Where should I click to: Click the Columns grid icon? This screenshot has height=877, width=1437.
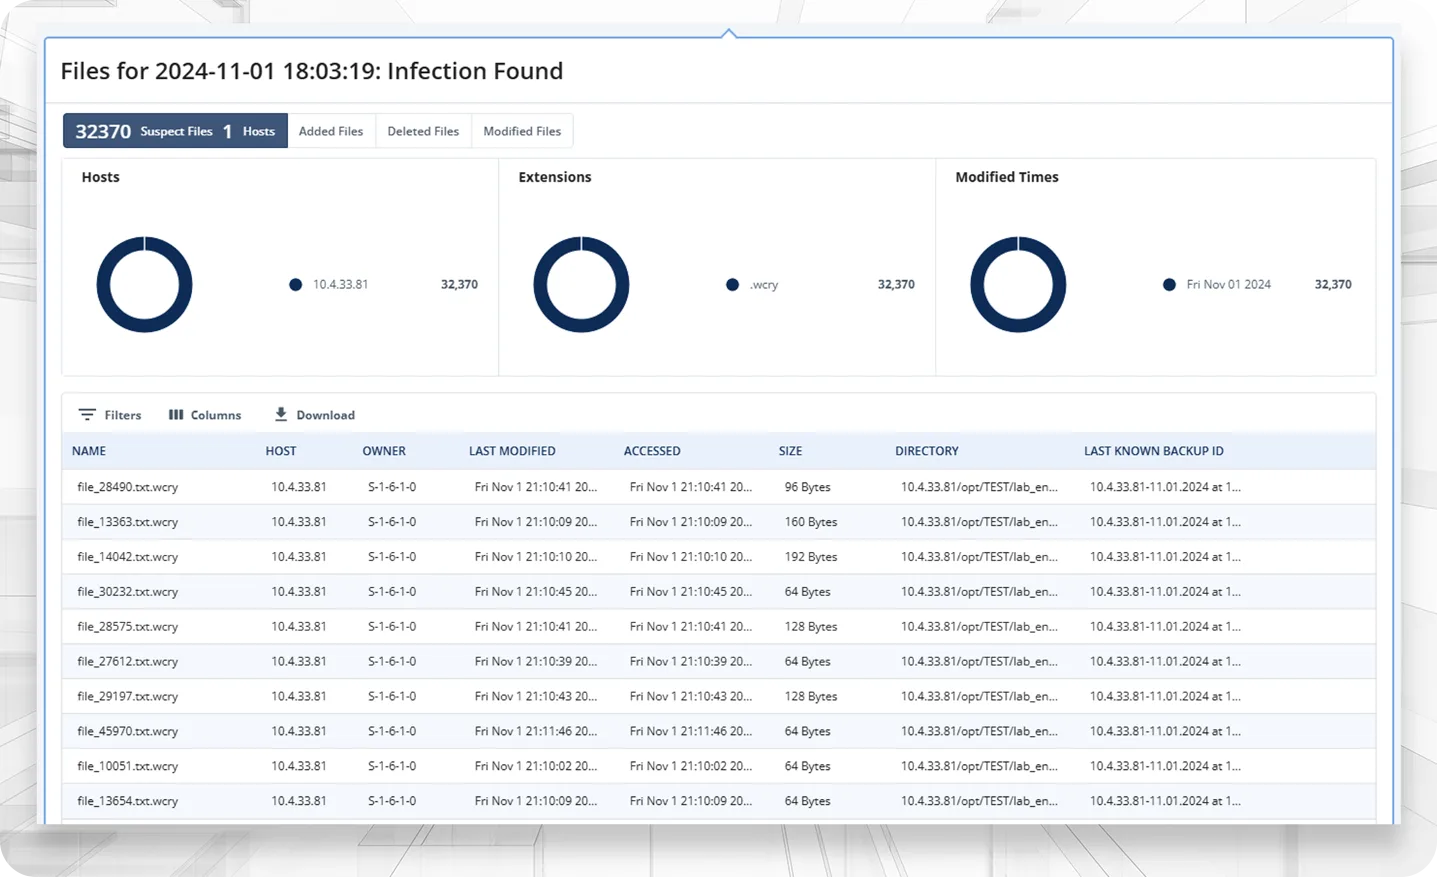click(176, 415)
